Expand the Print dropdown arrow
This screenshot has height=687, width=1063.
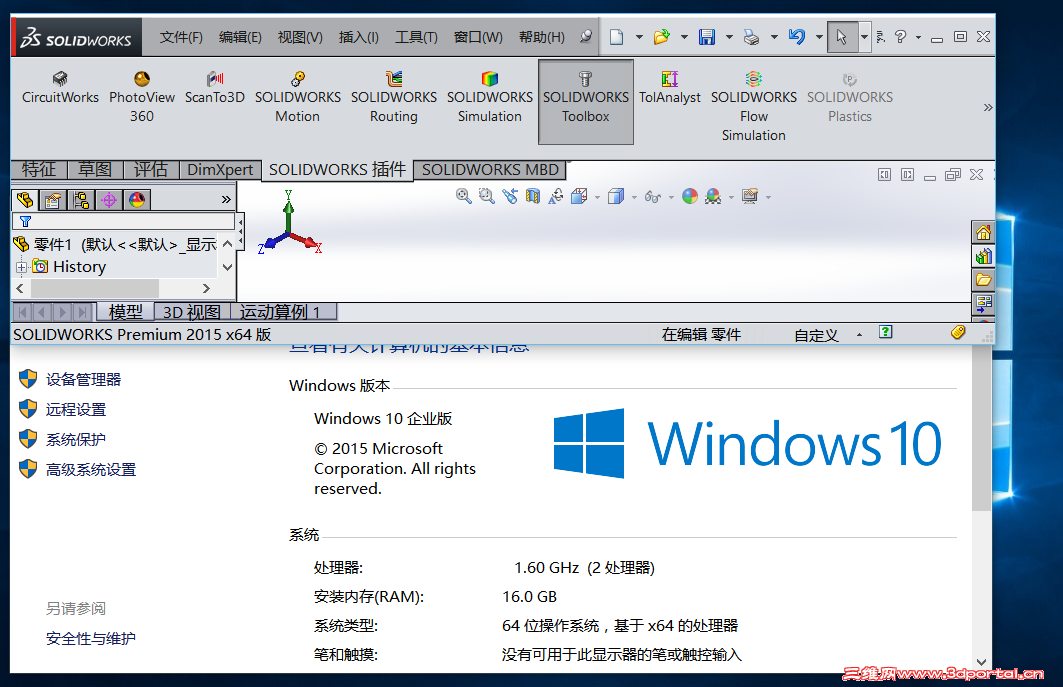coord(774,37)
